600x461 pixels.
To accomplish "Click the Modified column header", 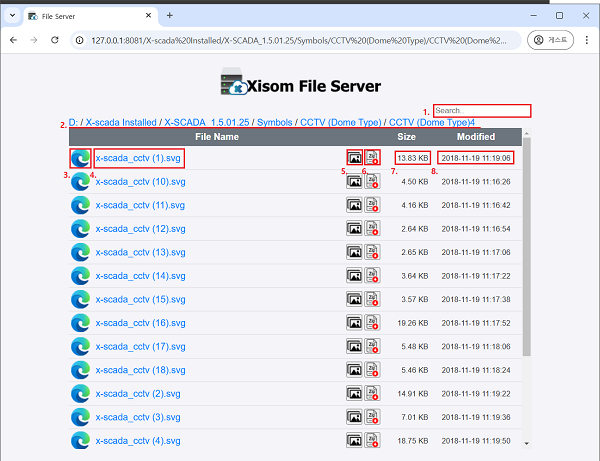I will point(476,137).
